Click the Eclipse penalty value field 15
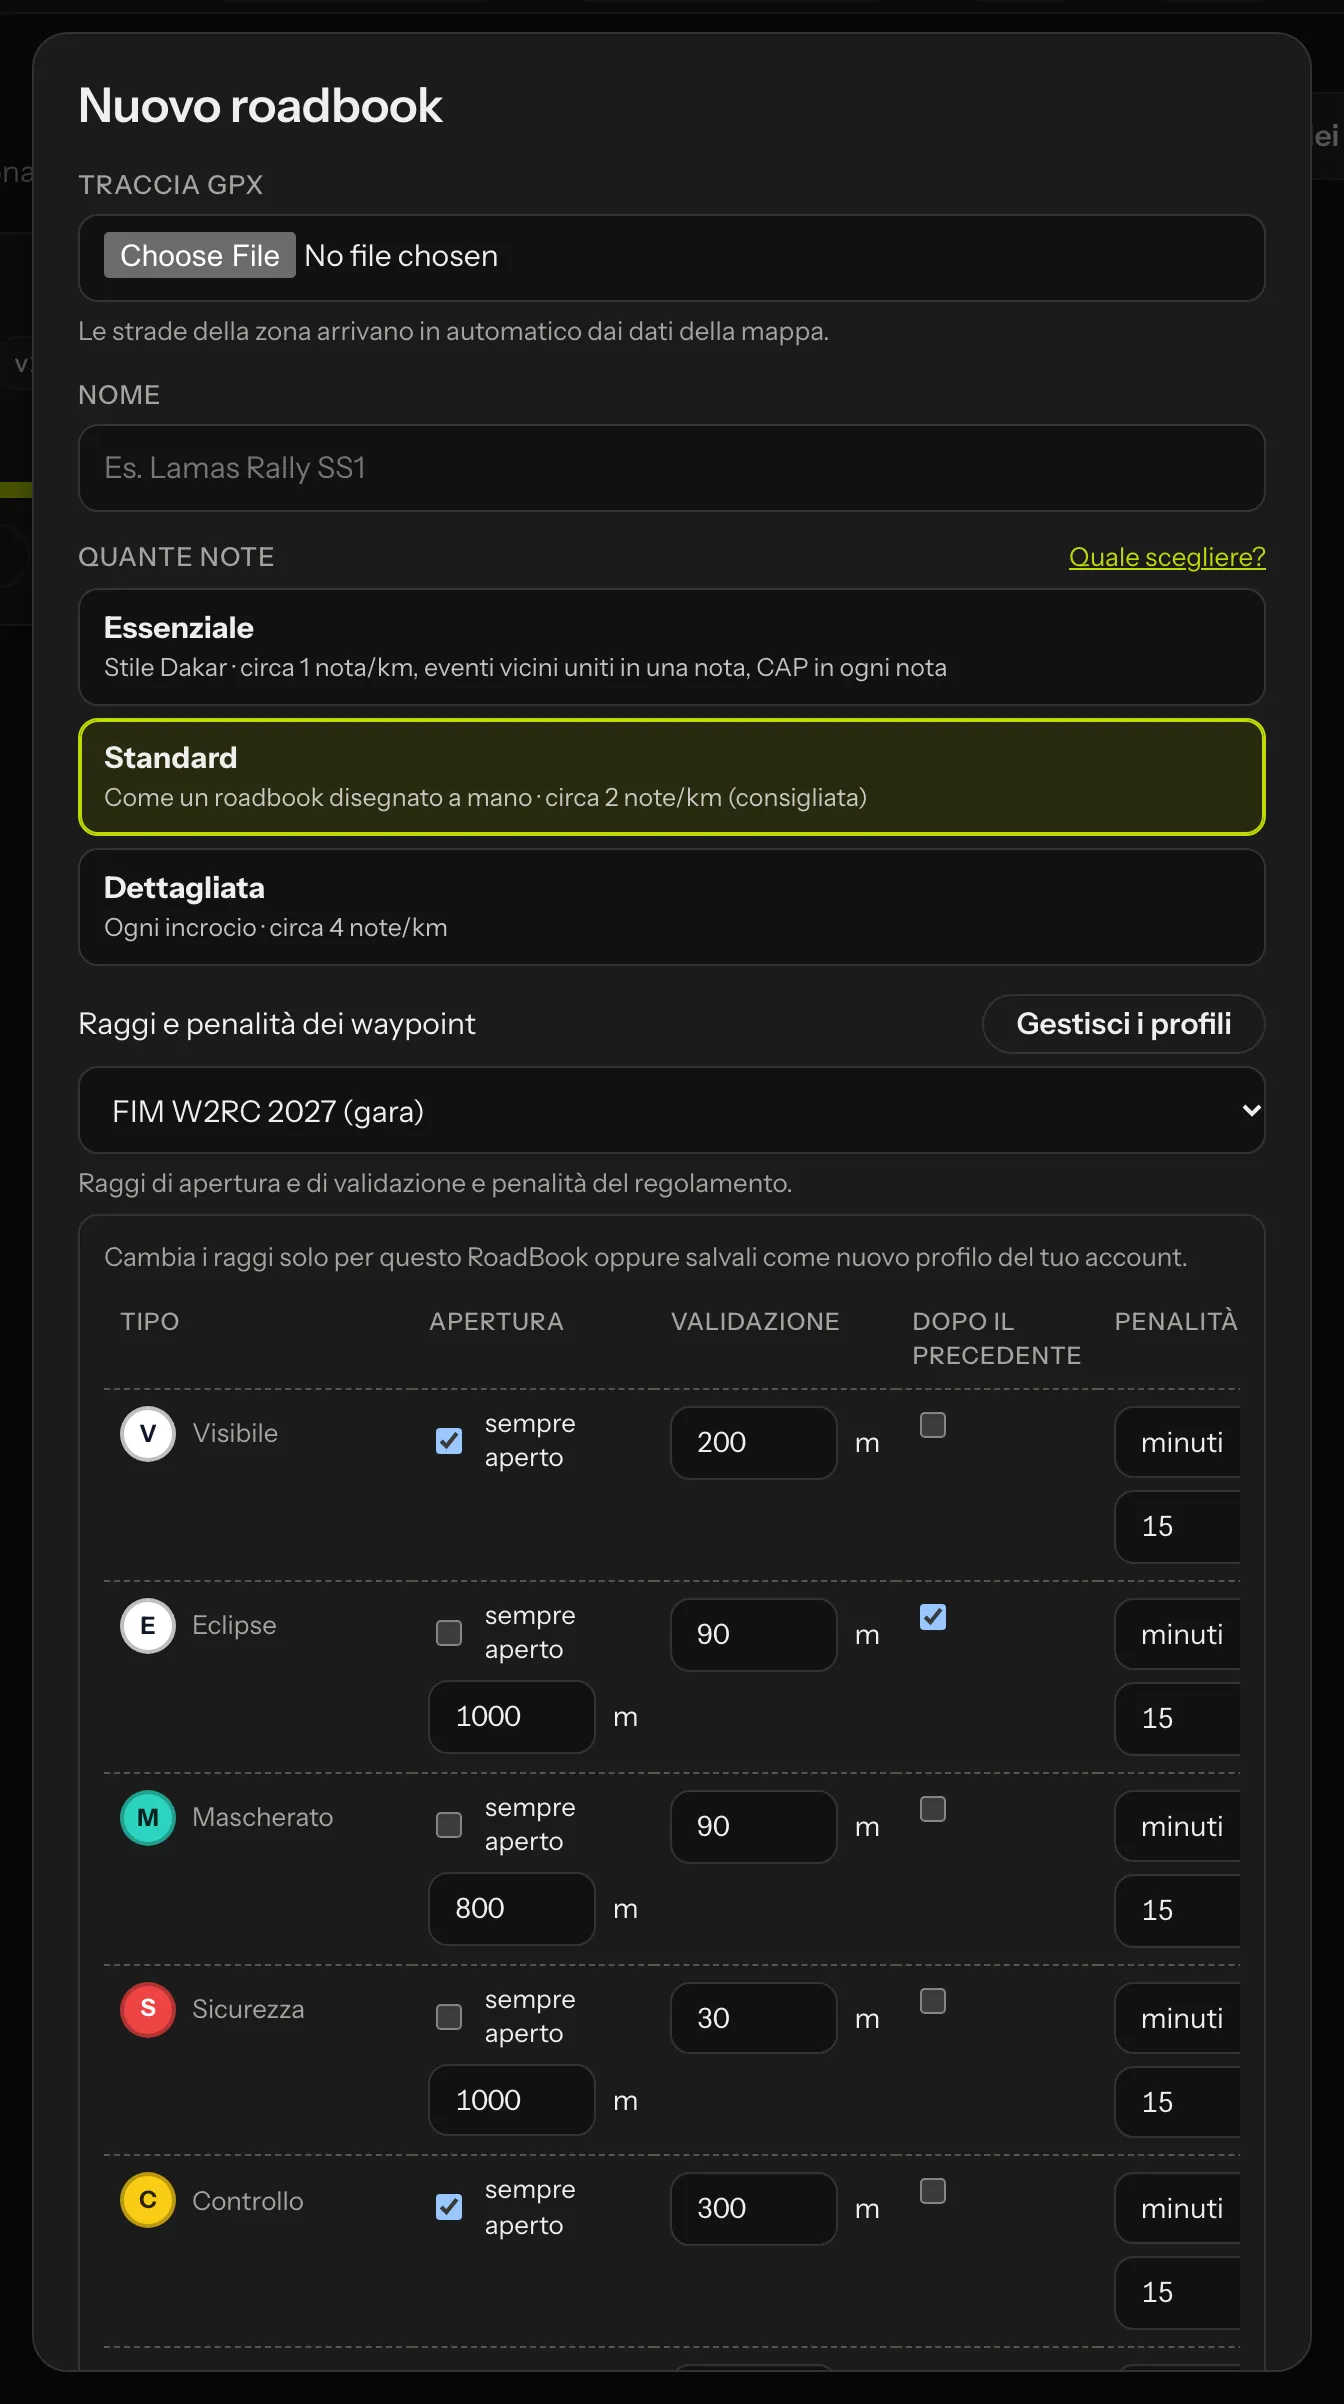Image resolution: width=1344 pixels, height=2404 pixels. pos(1178,1718)
